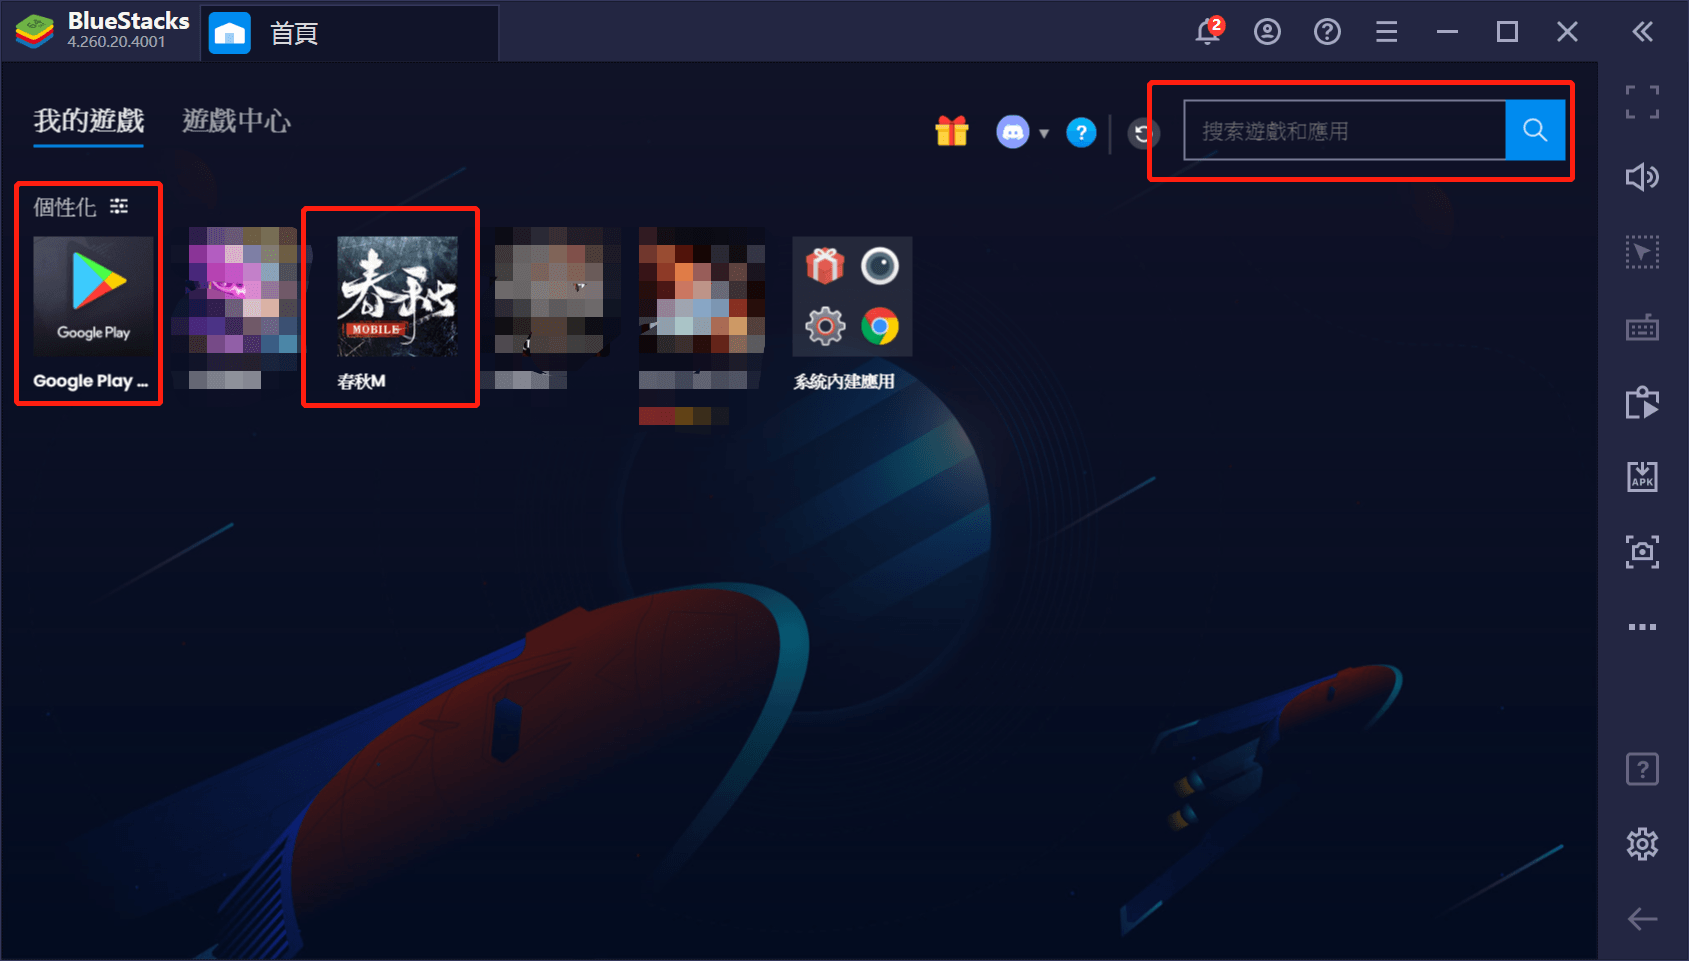Click the 個性化 label
The width and height of the screenshot is (1689, 961).
(65, 207)
